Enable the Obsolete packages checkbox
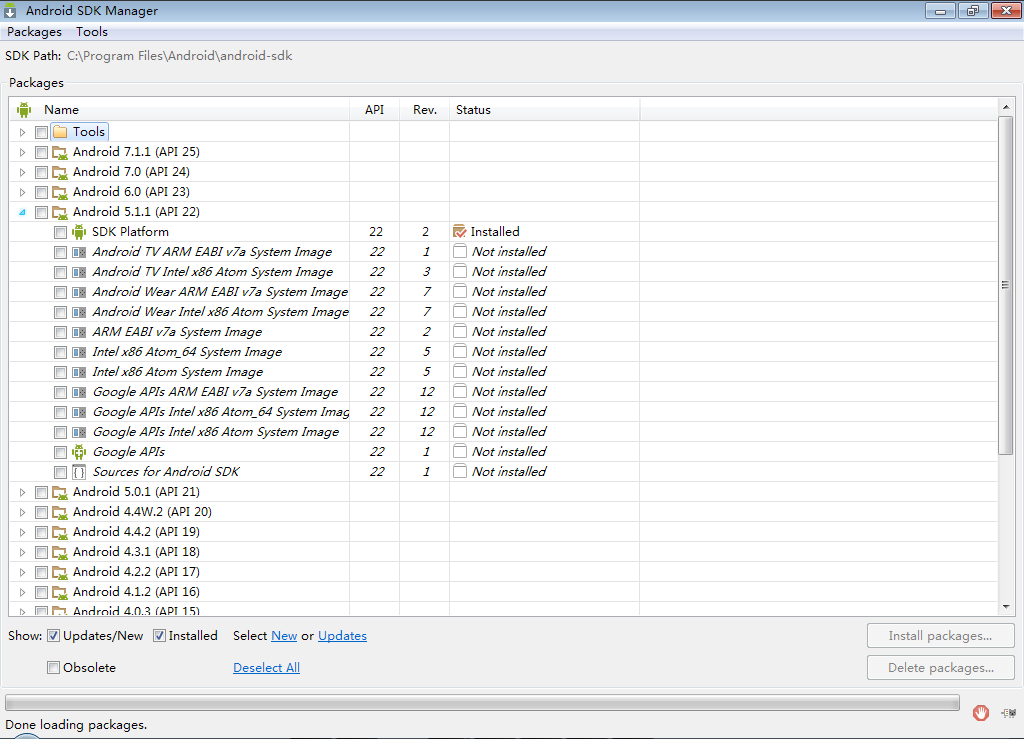This screenshot has height=739, width=1024. pos(54,667)
